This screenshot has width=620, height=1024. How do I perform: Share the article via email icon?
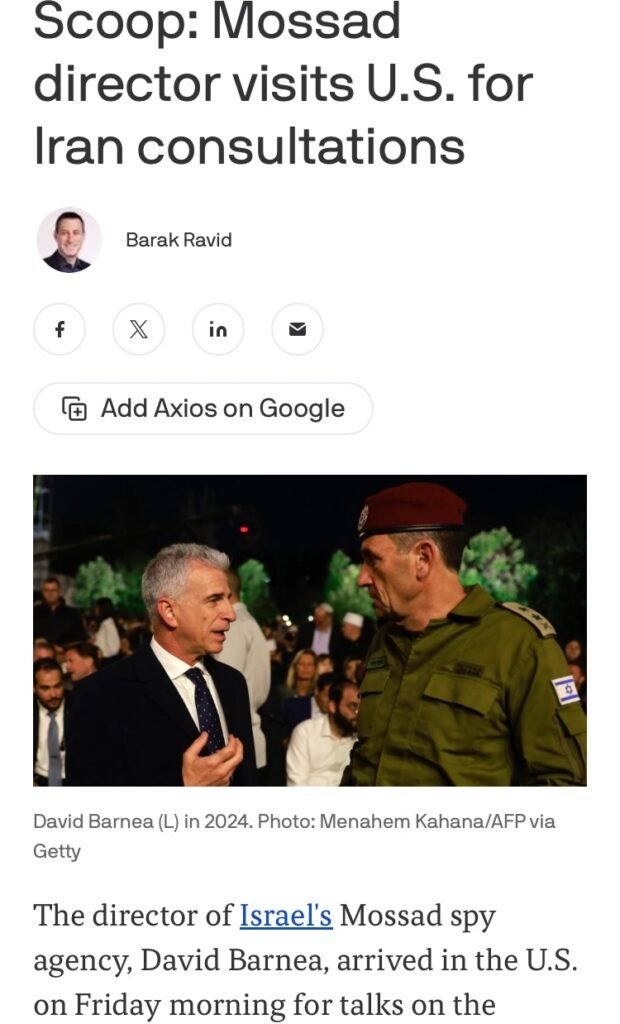pos(297,329)
